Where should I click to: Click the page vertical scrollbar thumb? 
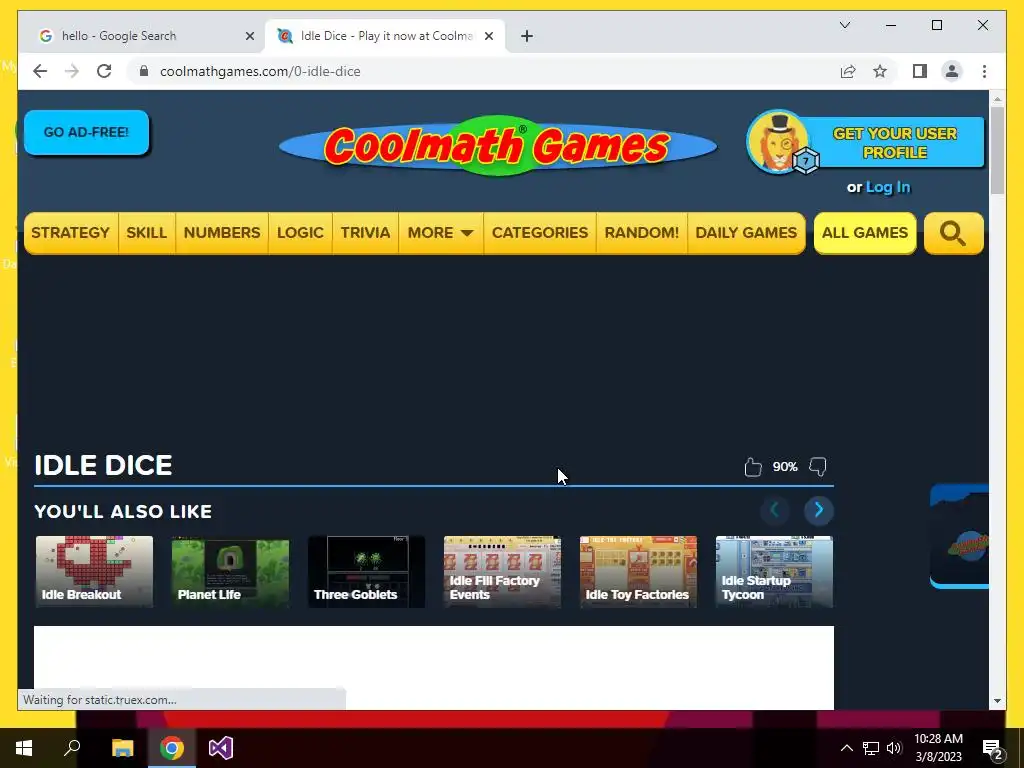click(x=997, y=150)
